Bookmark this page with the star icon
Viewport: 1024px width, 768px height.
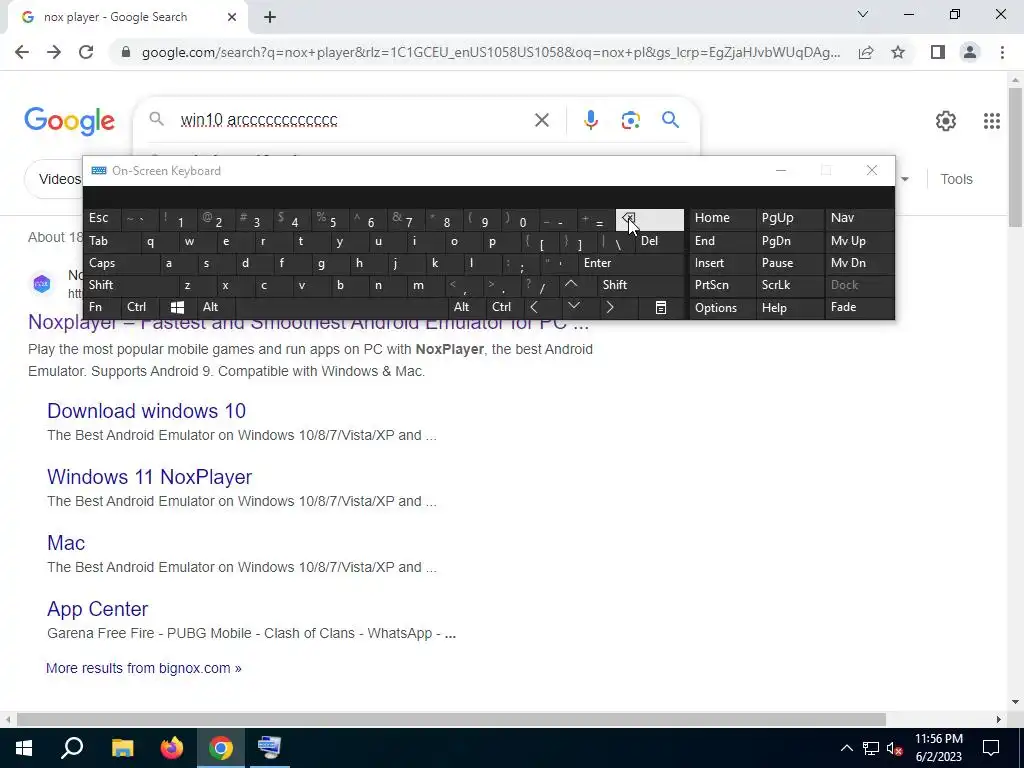[x=898, y=52]
